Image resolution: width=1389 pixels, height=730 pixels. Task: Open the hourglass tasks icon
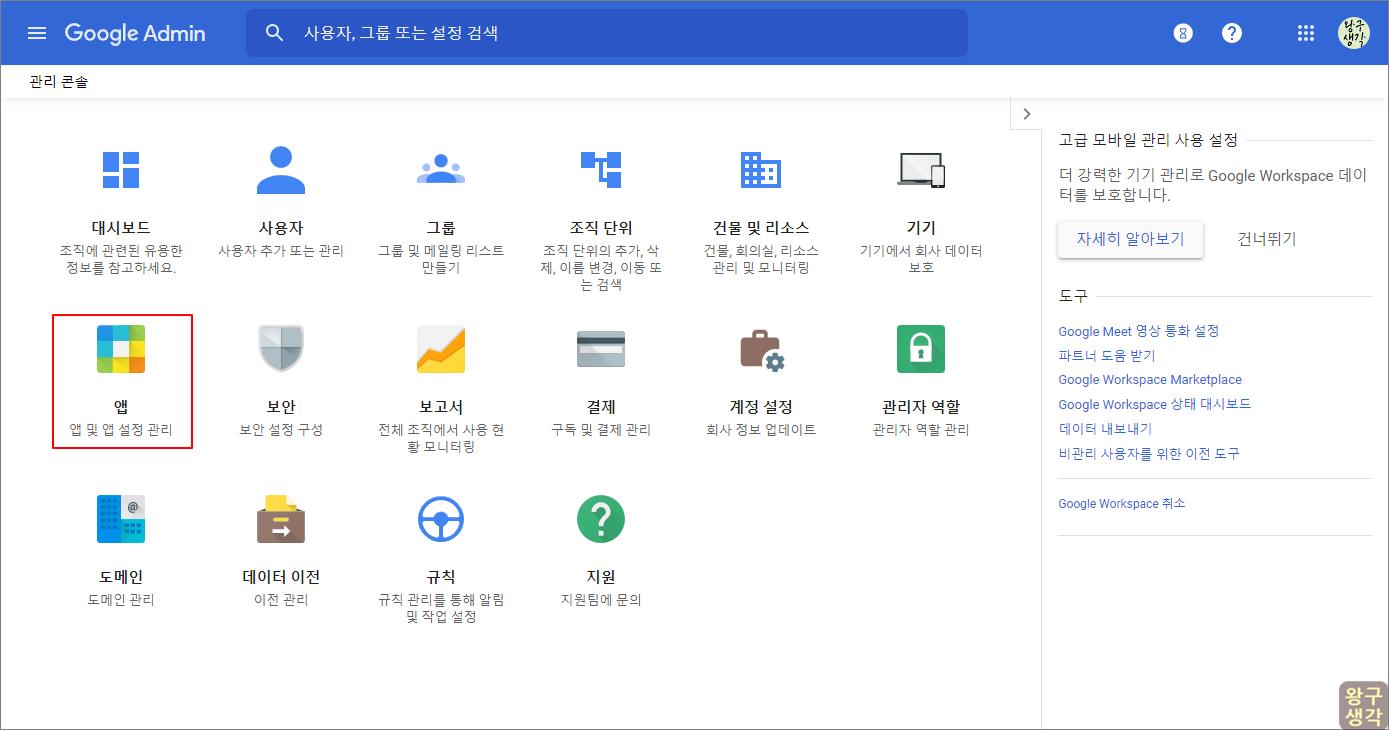point(1183,33)
